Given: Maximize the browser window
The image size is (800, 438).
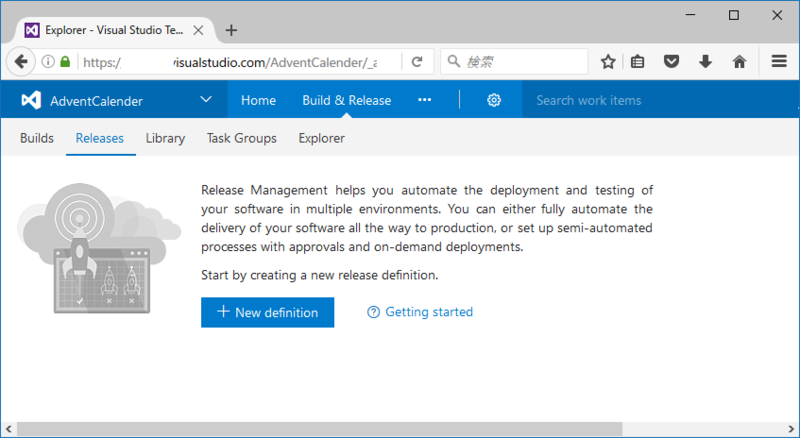Looking at the screenshot, I should pyautogui.click(x=734, y=15).
